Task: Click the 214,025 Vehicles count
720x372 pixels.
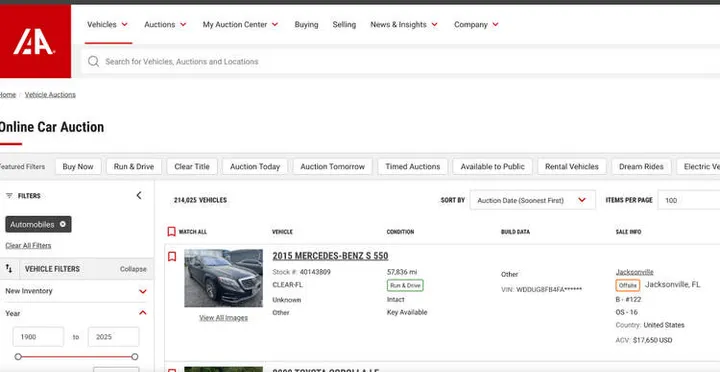Action: tap(200, 200)
